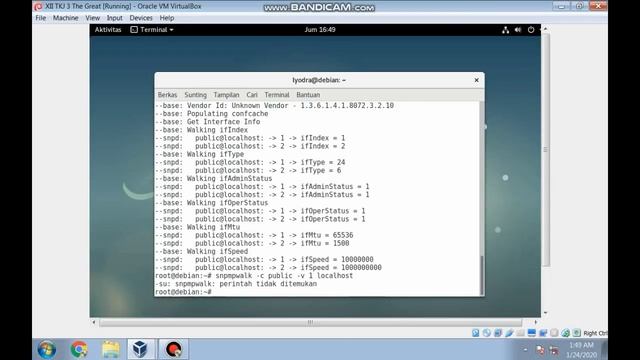
Task: Click the Bandicam recorder taskbar icon
Action: pos(173,349)
